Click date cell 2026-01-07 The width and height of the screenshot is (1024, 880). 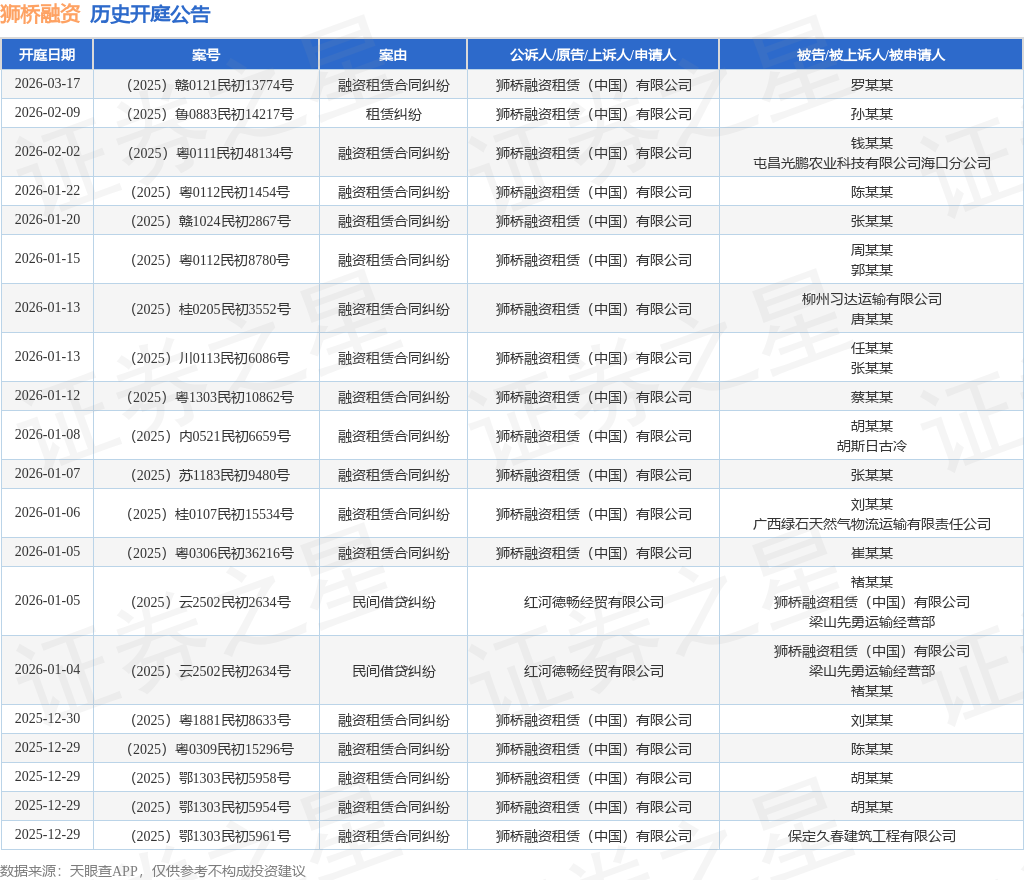coord(47,475)
